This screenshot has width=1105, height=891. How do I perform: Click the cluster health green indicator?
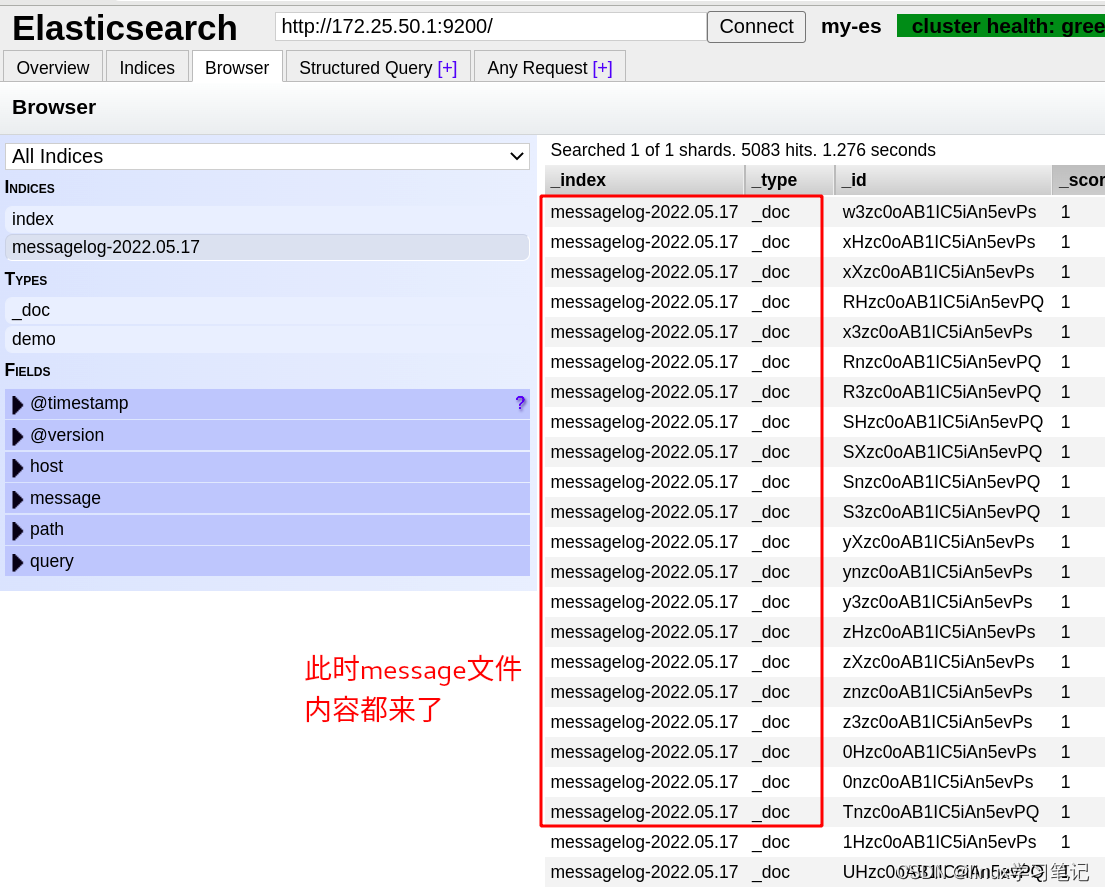click(1001, 26)
